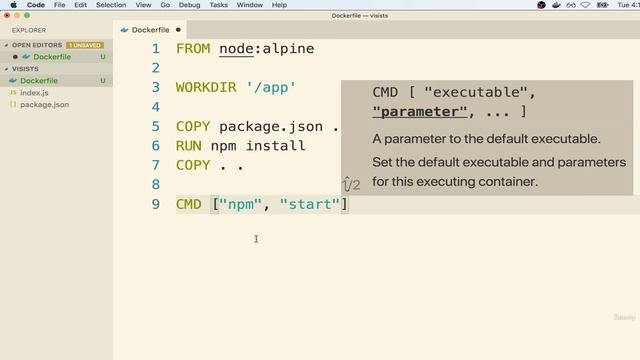Click the clock in the menu bar
Screen dimensions: 640x360
[629, 5]
